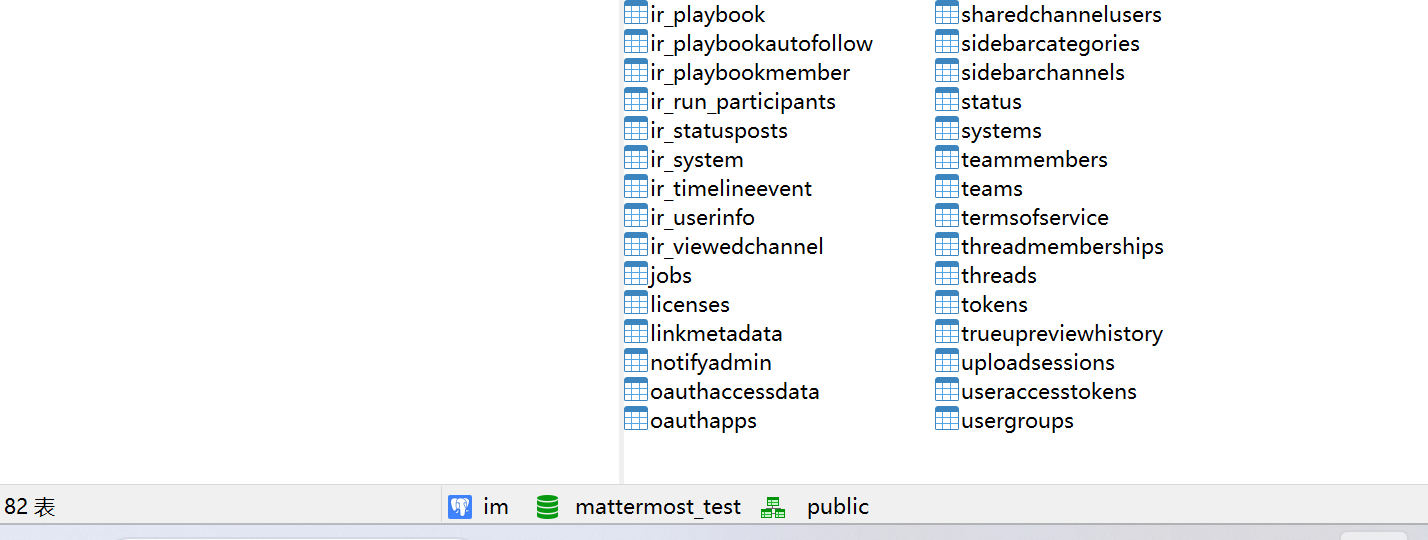
Task: Click the table icon beside teammembers
Action: click(x=946, y=158)
